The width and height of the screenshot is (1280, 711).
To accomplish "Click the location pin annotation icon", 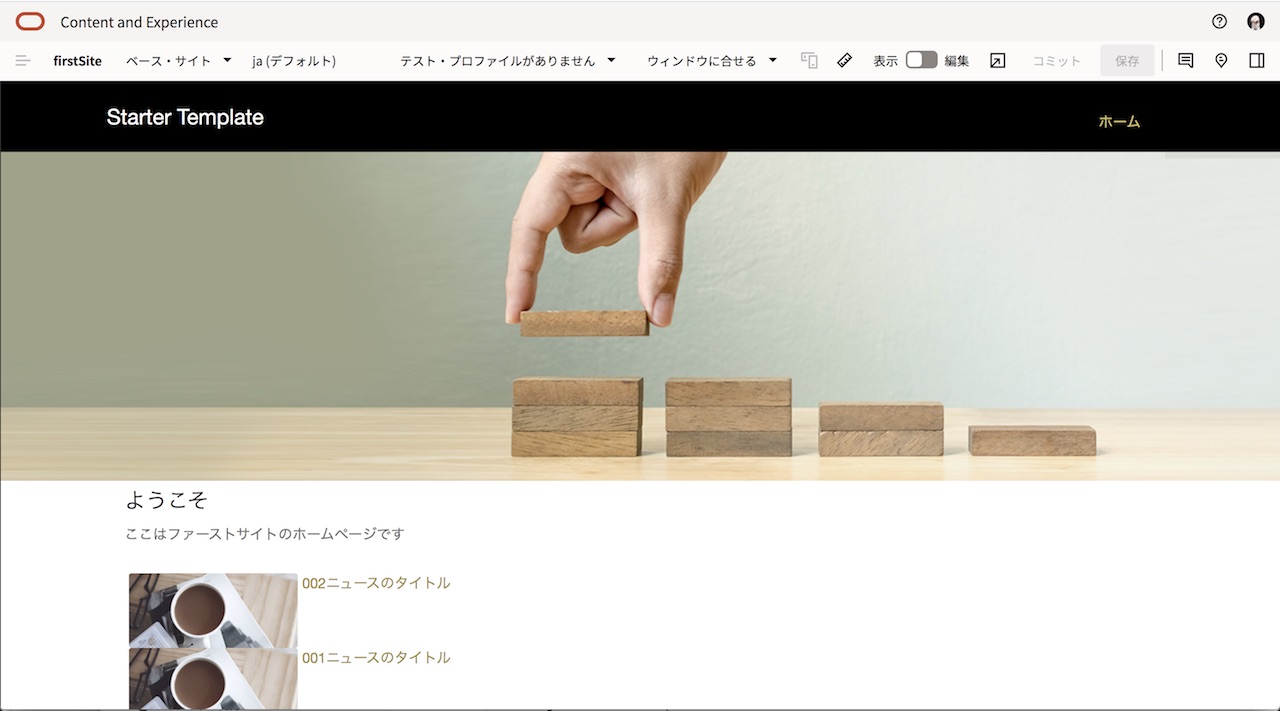I will coord(1221,61).
